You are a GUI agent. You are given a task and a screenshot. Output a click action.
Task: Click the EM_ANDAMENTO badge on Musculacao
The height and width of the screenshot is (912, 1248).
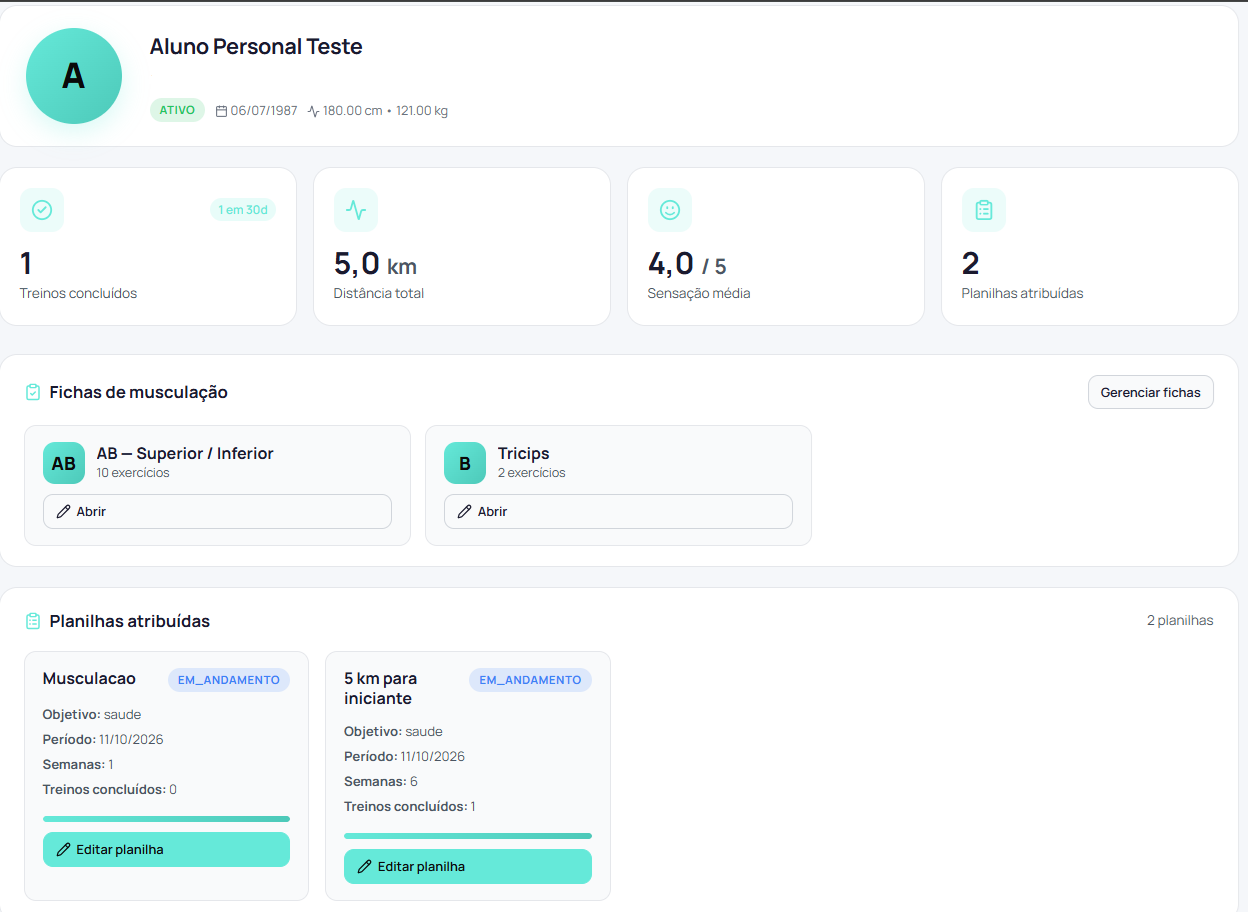pyautogui.click(x=229, y=680)
